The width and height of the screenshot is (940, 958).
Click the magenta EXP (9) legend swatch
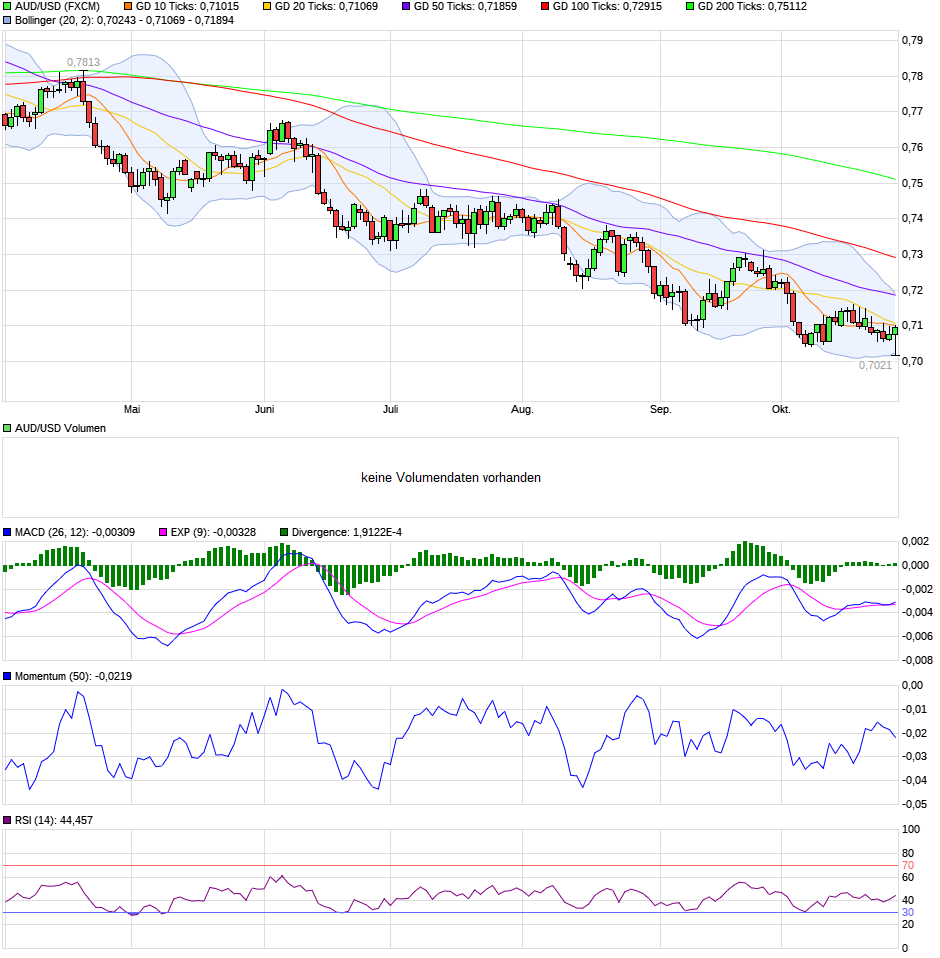pyautogui.click(x=163, y=533)
